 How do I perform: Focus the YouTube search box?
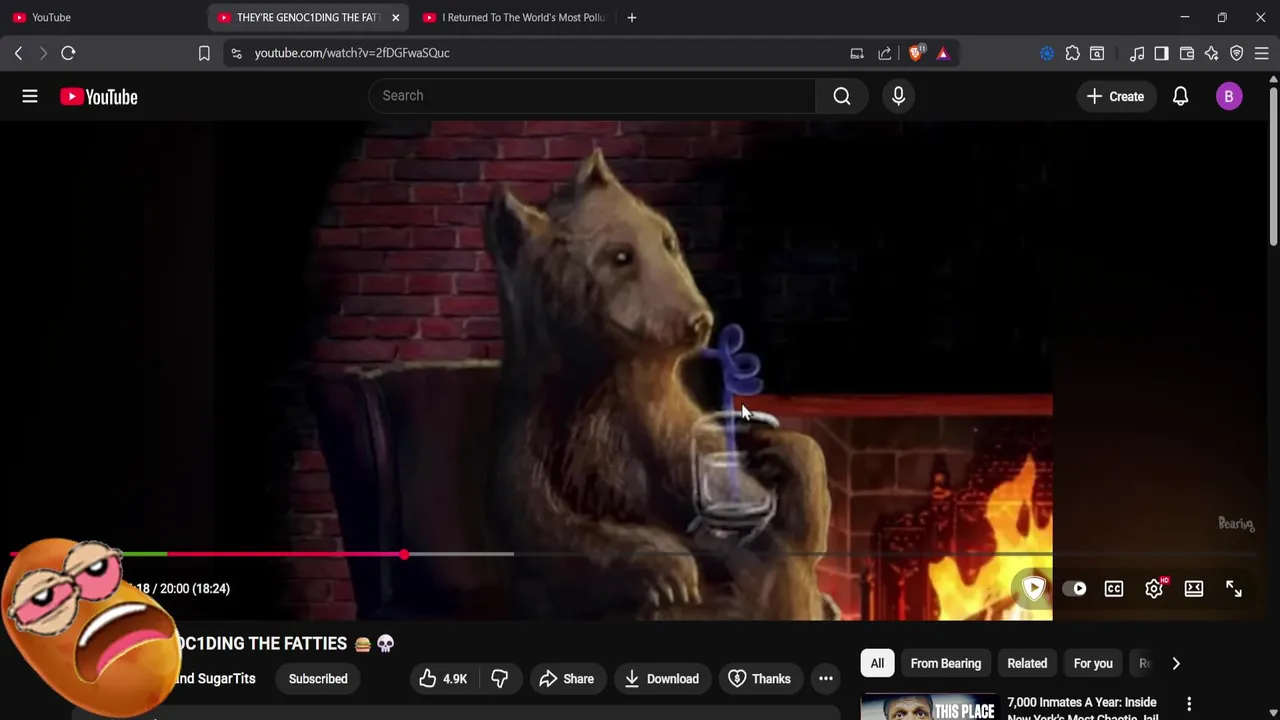coord(593,96)
